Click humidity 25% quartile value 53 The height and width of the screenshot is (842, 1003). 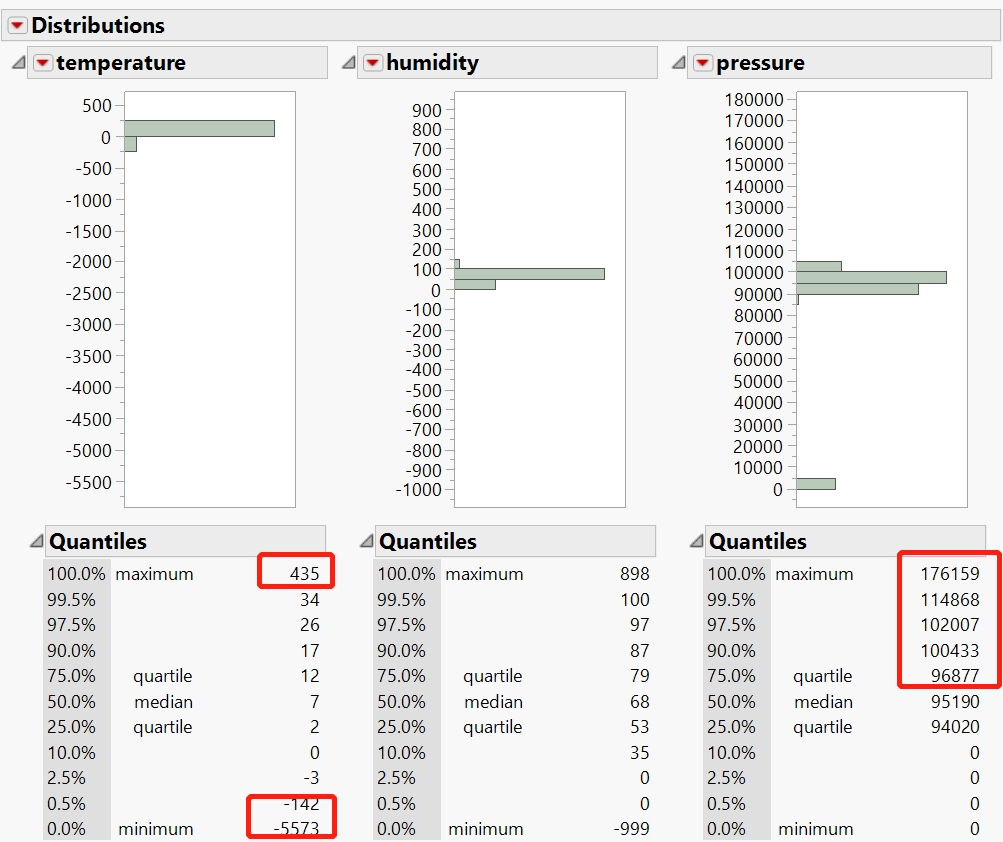[x=640, y=727]
